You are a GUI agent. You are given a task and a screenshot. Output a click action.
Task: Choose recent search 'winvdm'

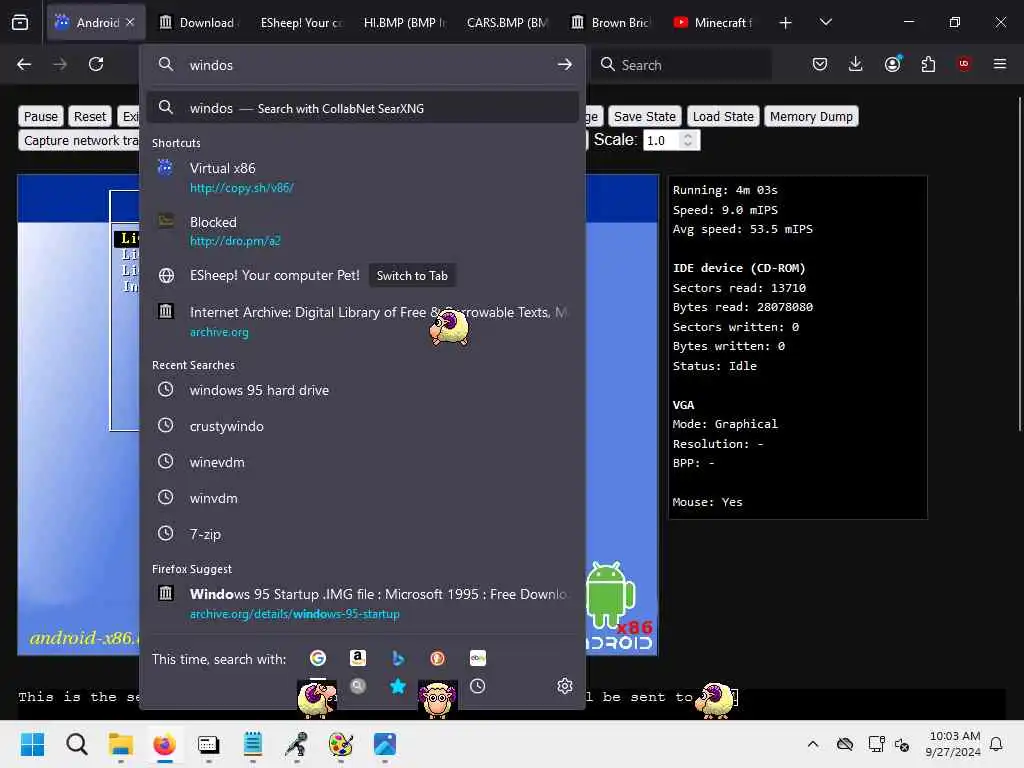pyautogui.click(x=362, y=498)
